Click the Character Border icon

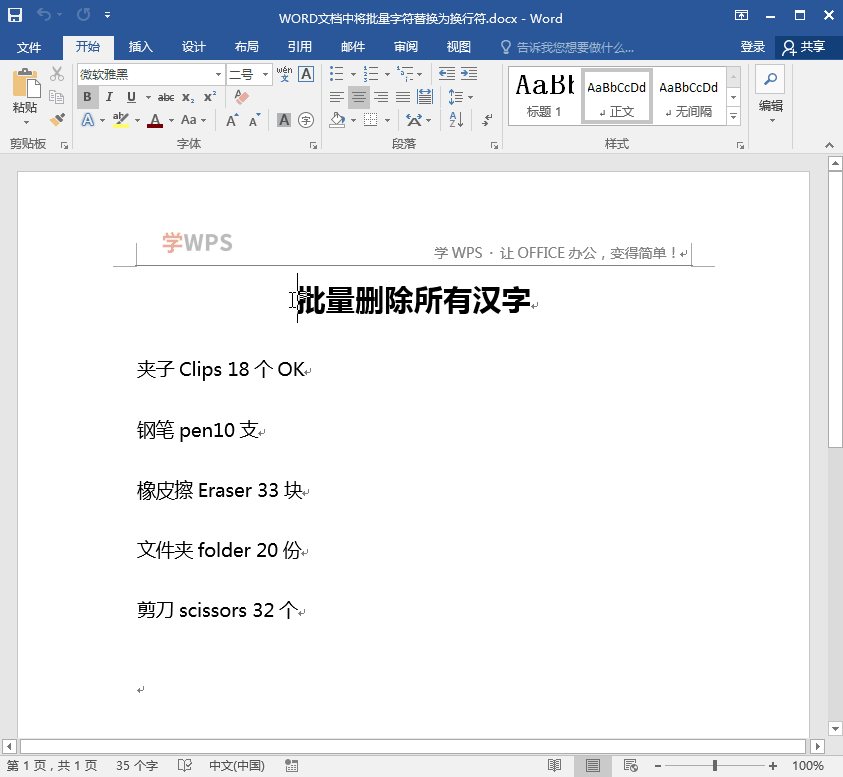[306, 74]
